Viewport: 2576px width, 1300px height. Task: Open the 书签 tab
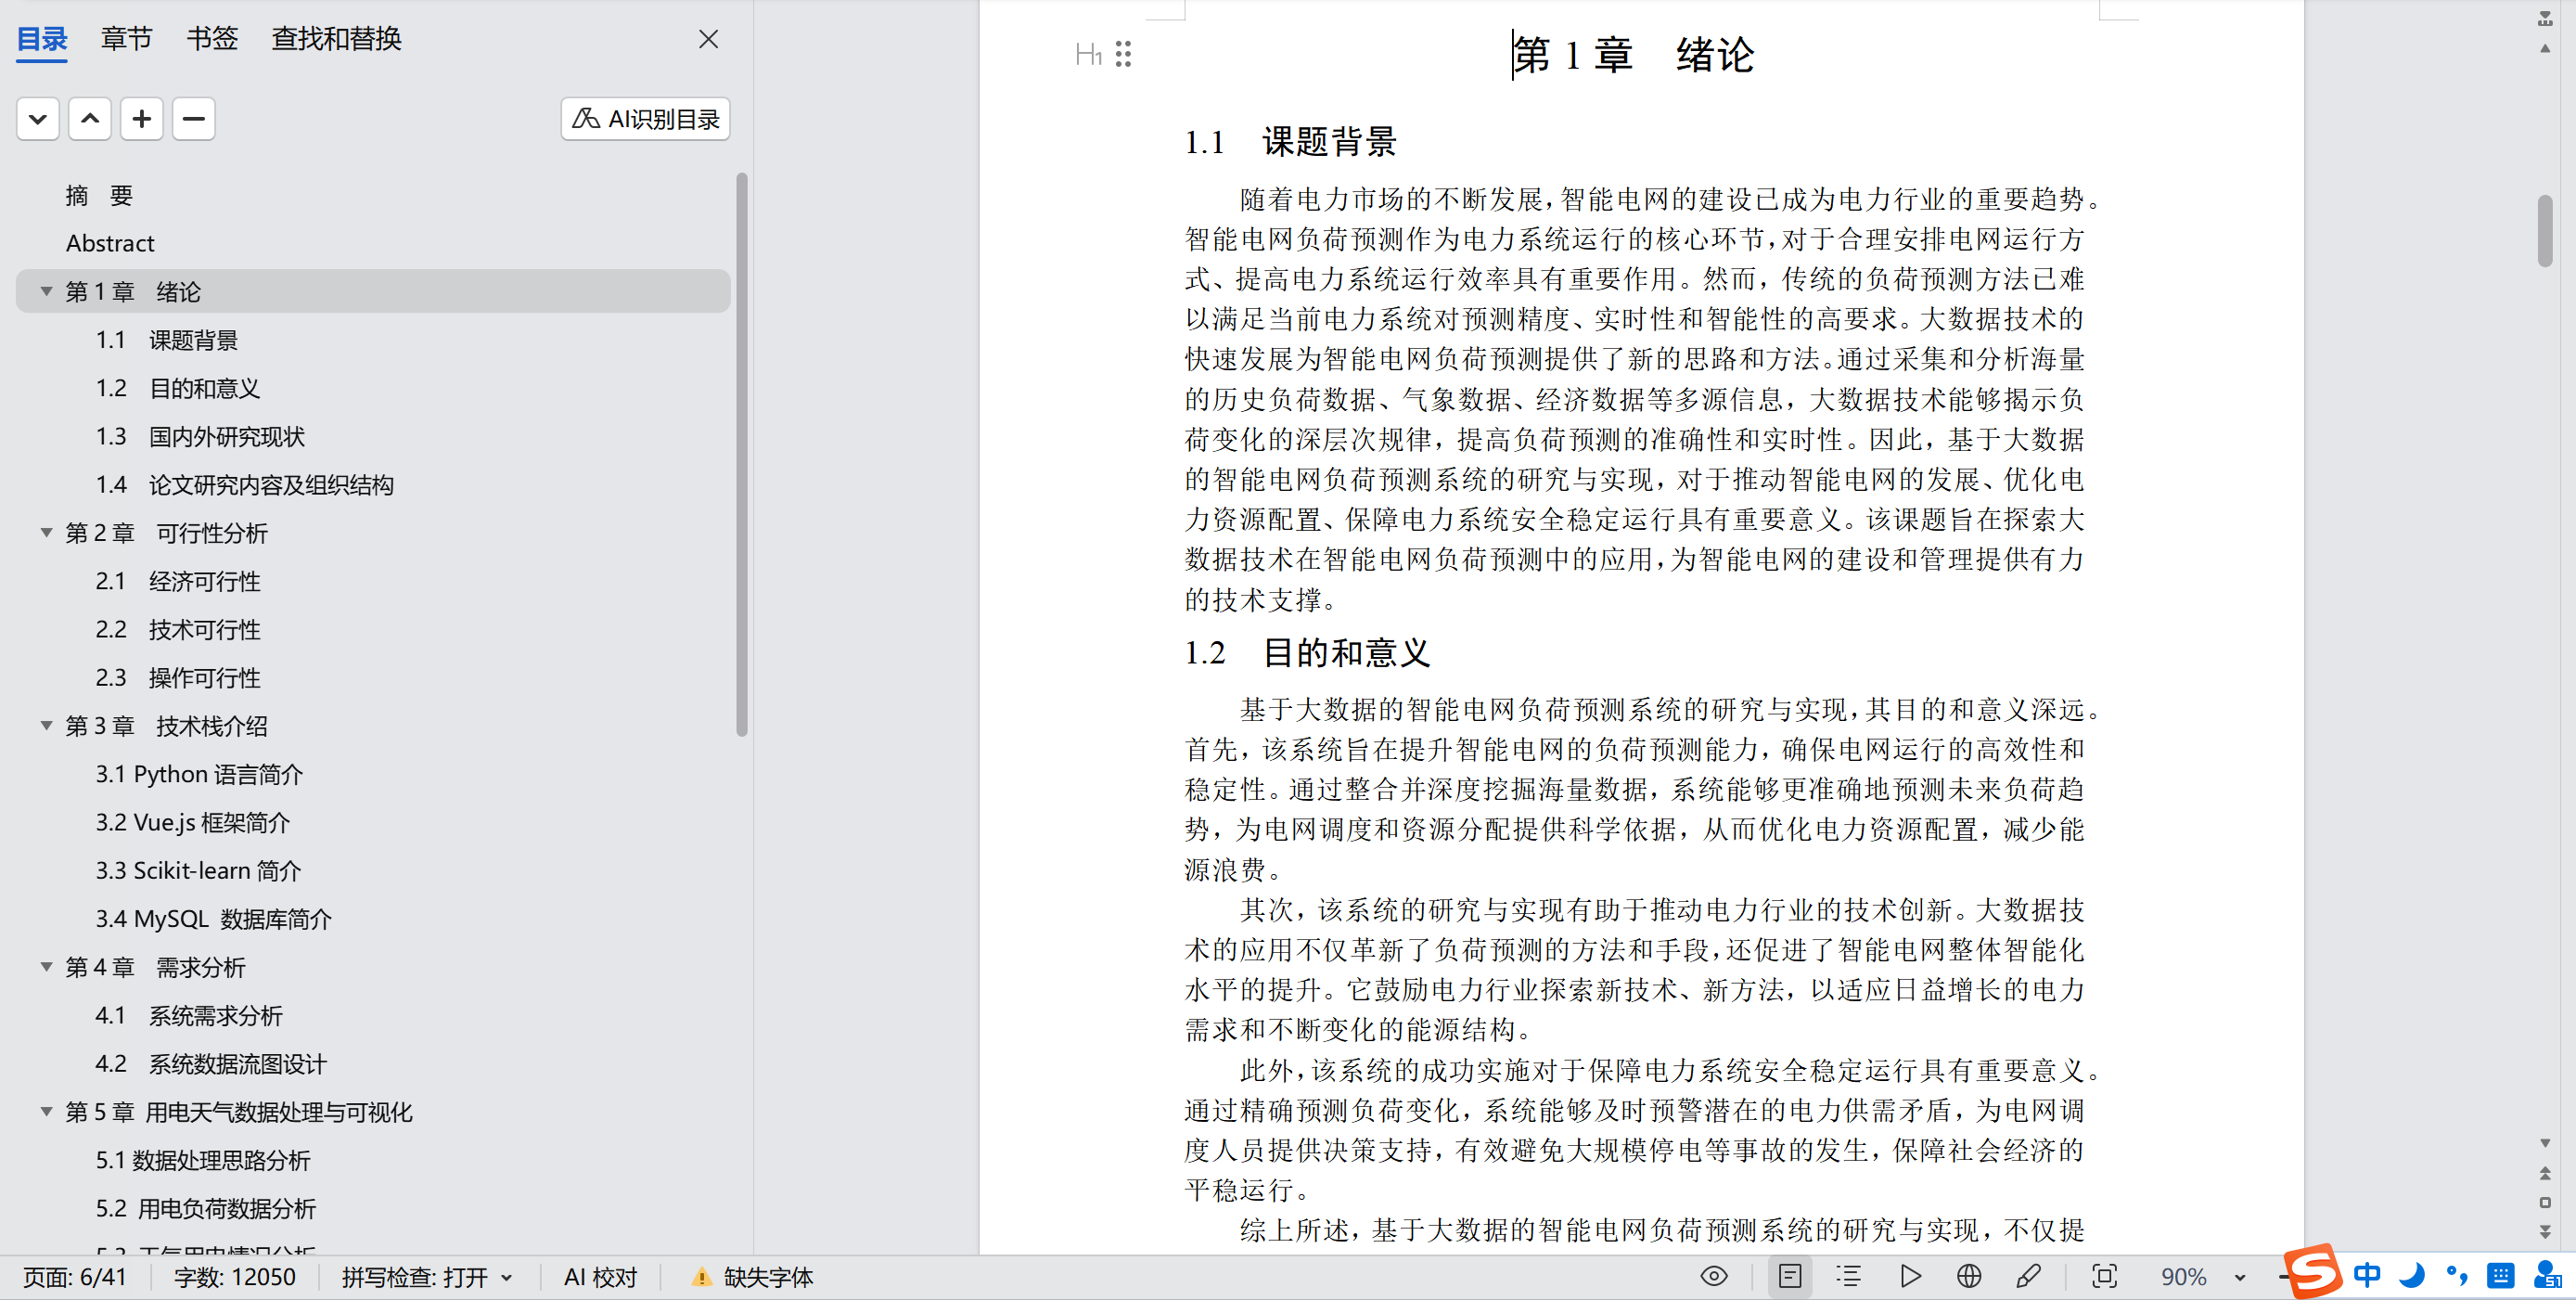pyautogui.click(x=212, y=39)
